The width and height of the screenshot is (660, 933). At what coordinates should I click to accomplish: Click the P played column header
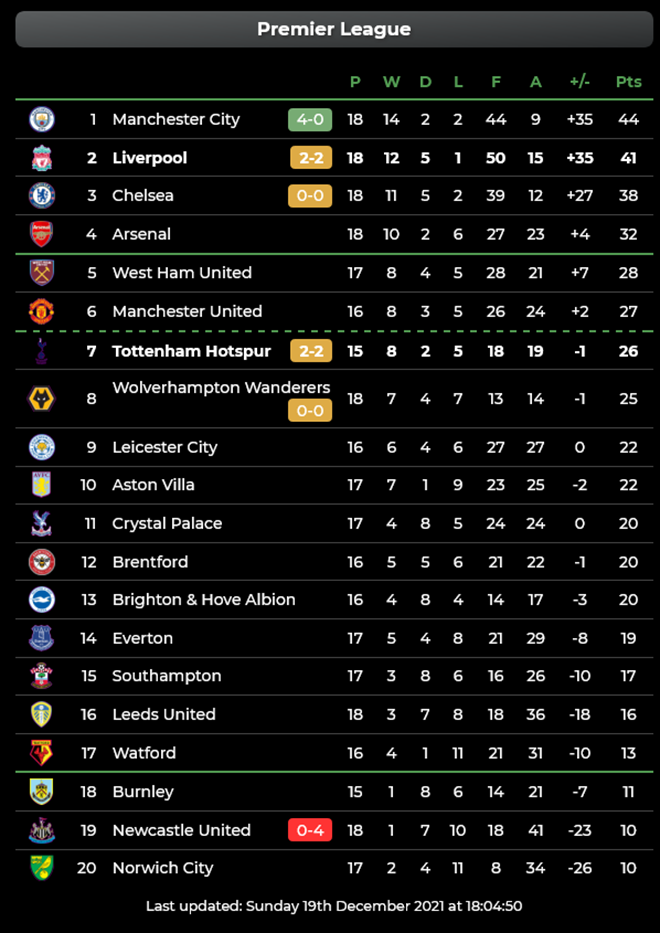pyautogui.click(x=353, y=82)
